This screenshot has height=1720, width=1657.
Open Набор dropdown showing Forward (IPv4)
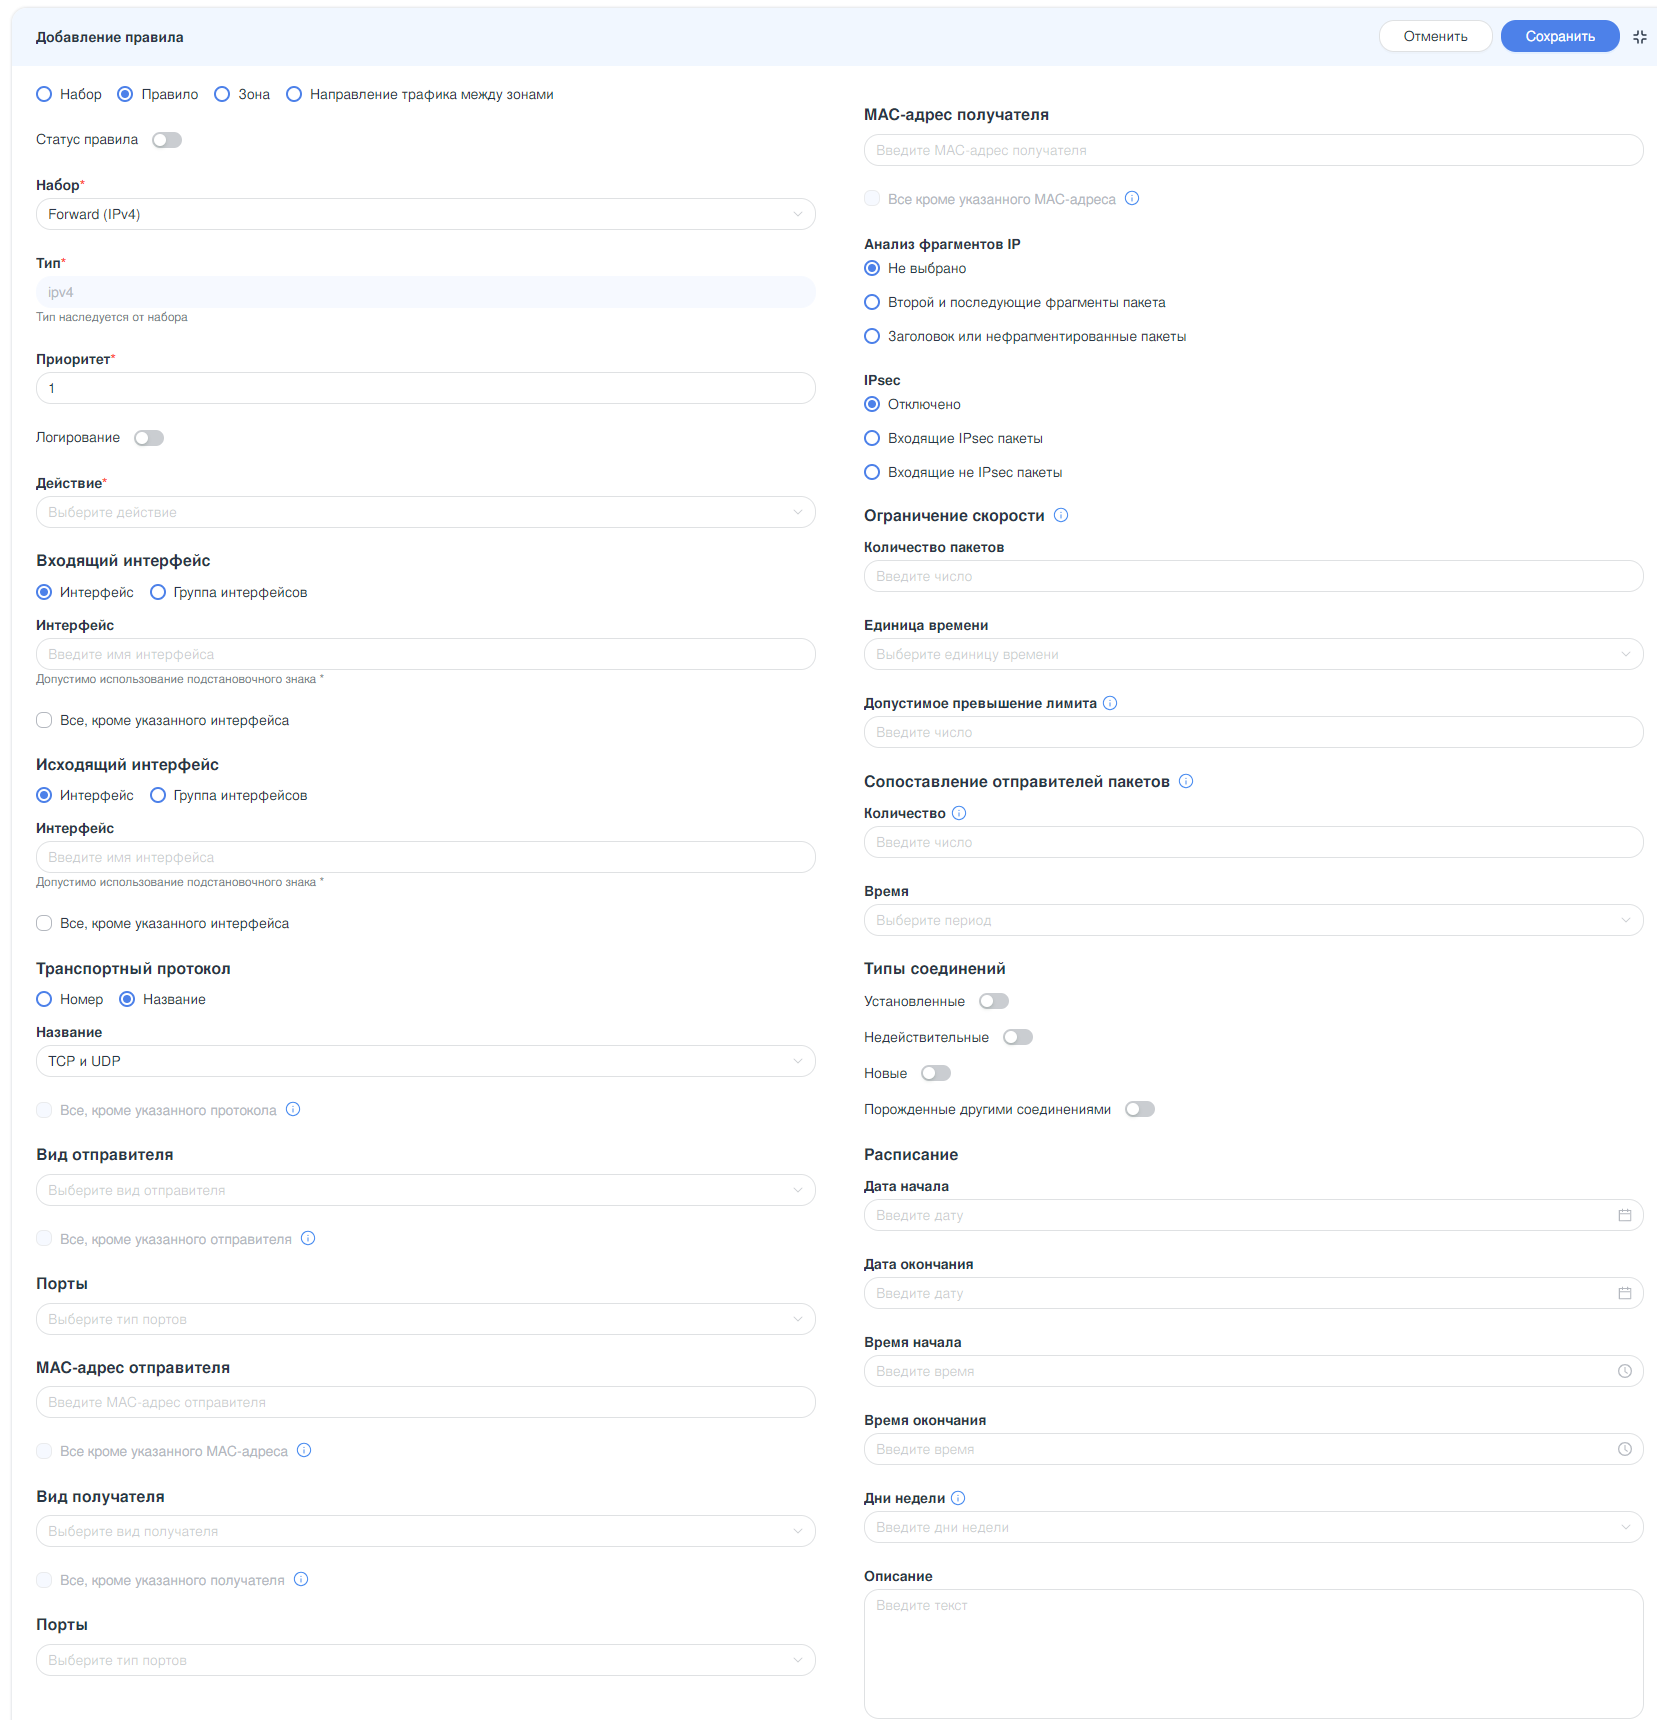click(x=426, y=214)
